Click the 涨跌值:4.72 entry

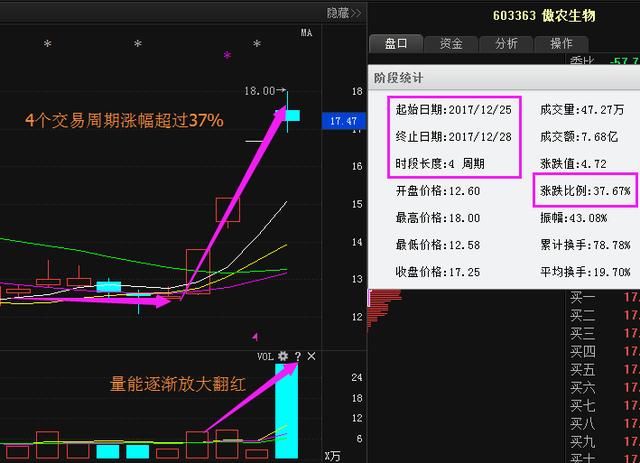tap(573, 164)
